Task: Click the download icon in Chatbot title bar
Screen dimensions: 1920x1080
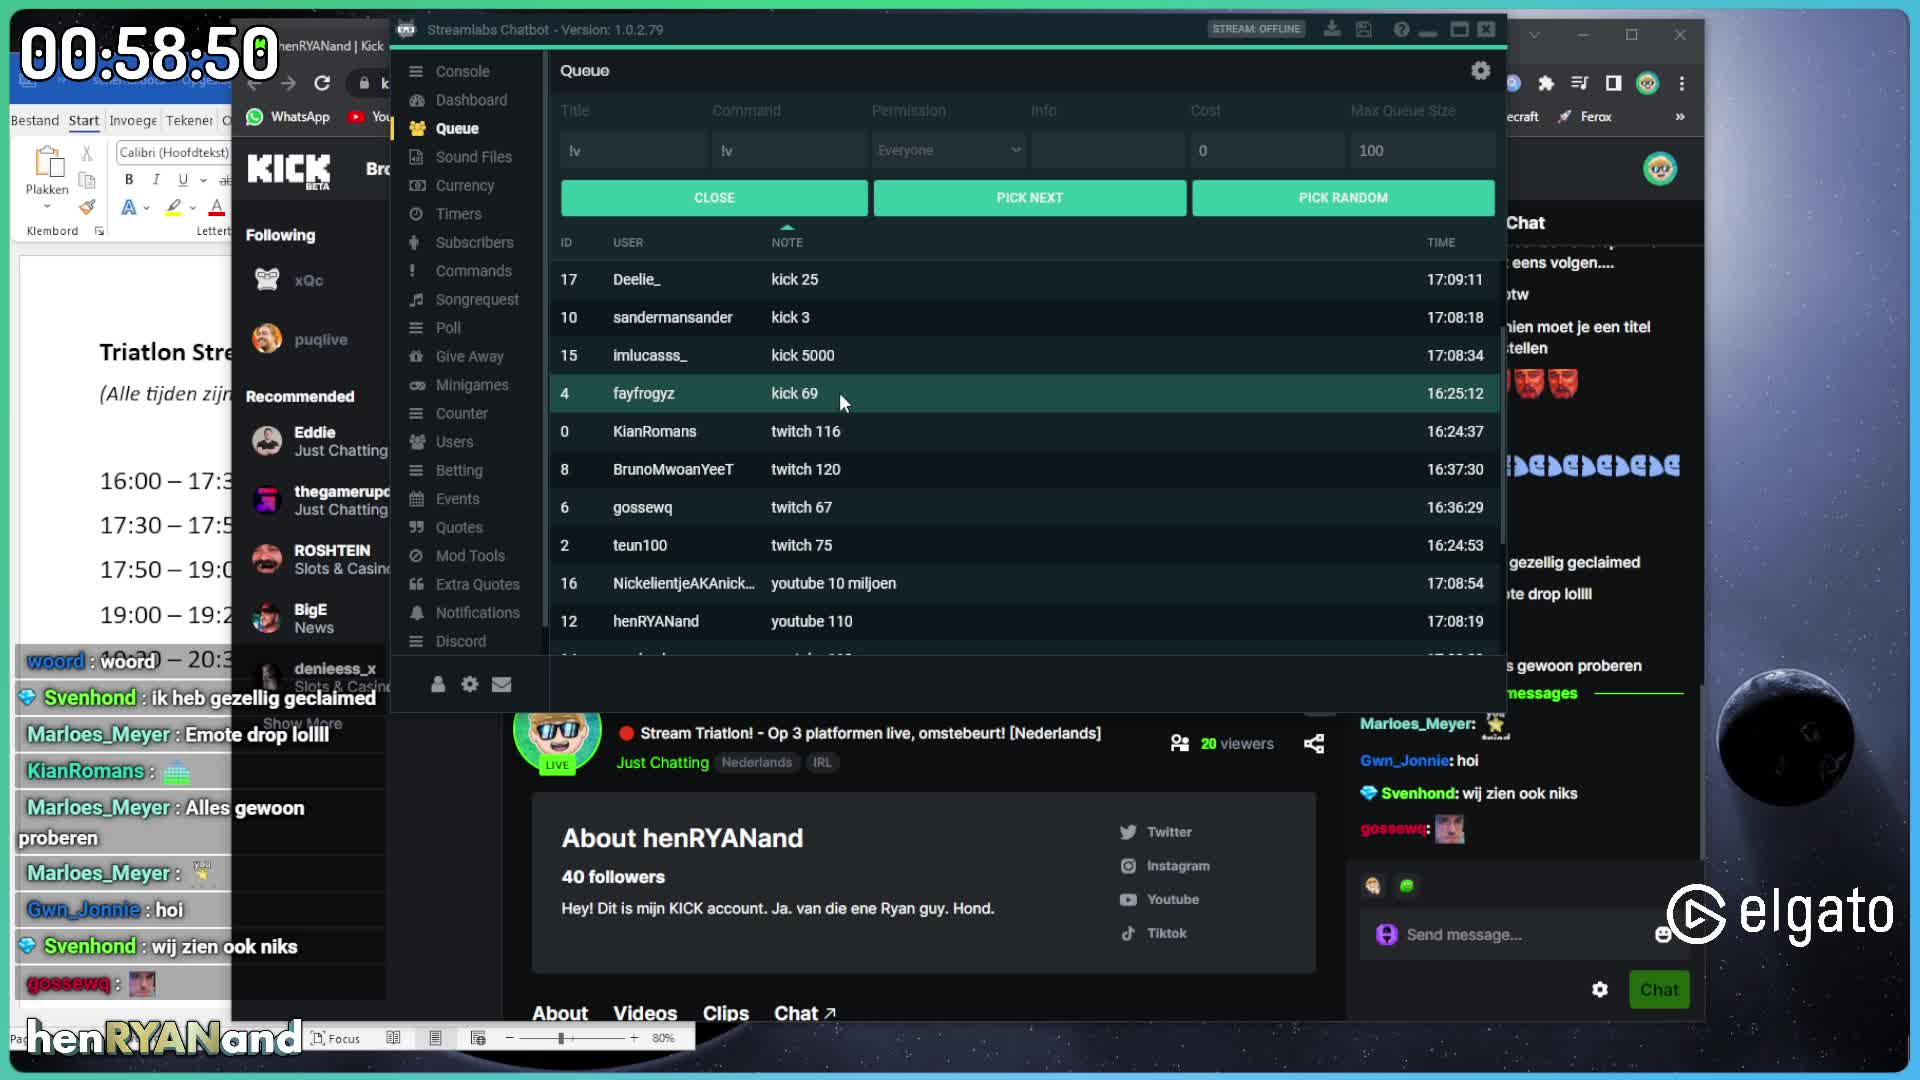Action: click(1332, 29)
